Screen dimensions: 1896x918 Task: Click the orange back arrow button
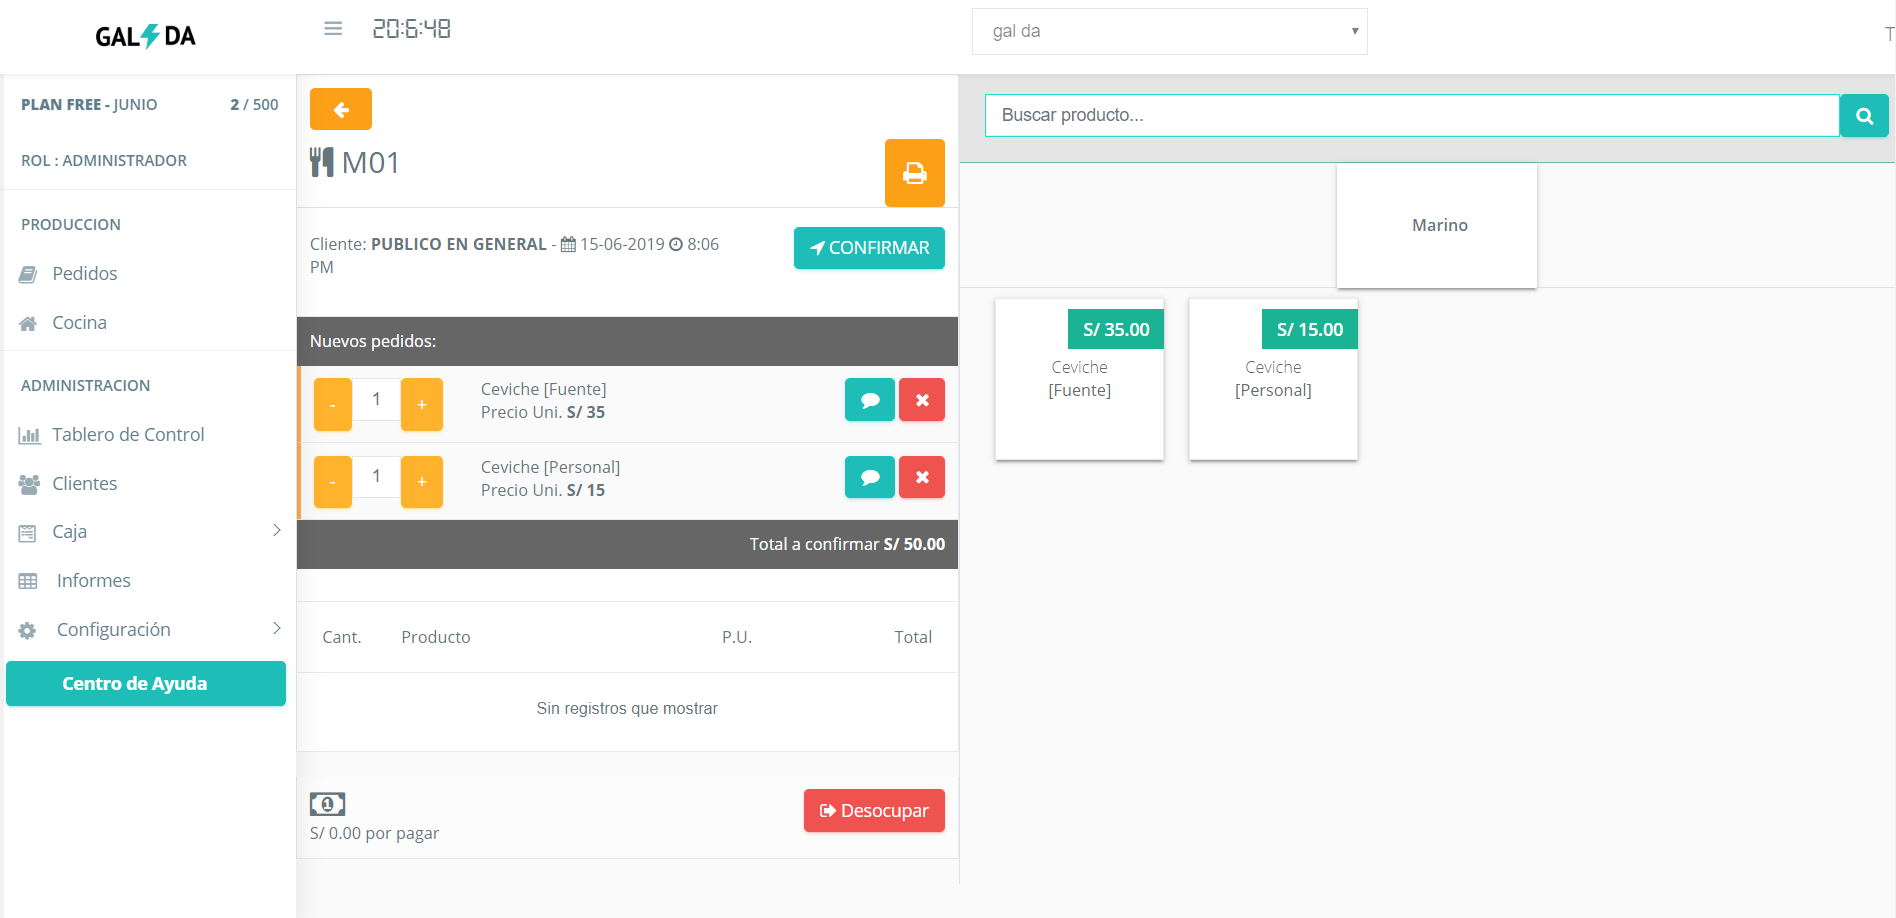[341, 109]
